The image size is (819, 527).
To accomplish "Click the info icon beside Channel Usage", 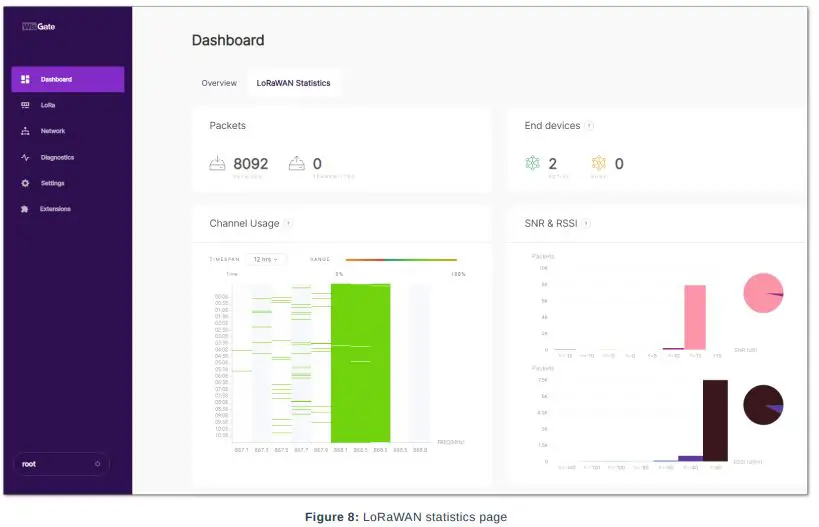I will [288, 224].
